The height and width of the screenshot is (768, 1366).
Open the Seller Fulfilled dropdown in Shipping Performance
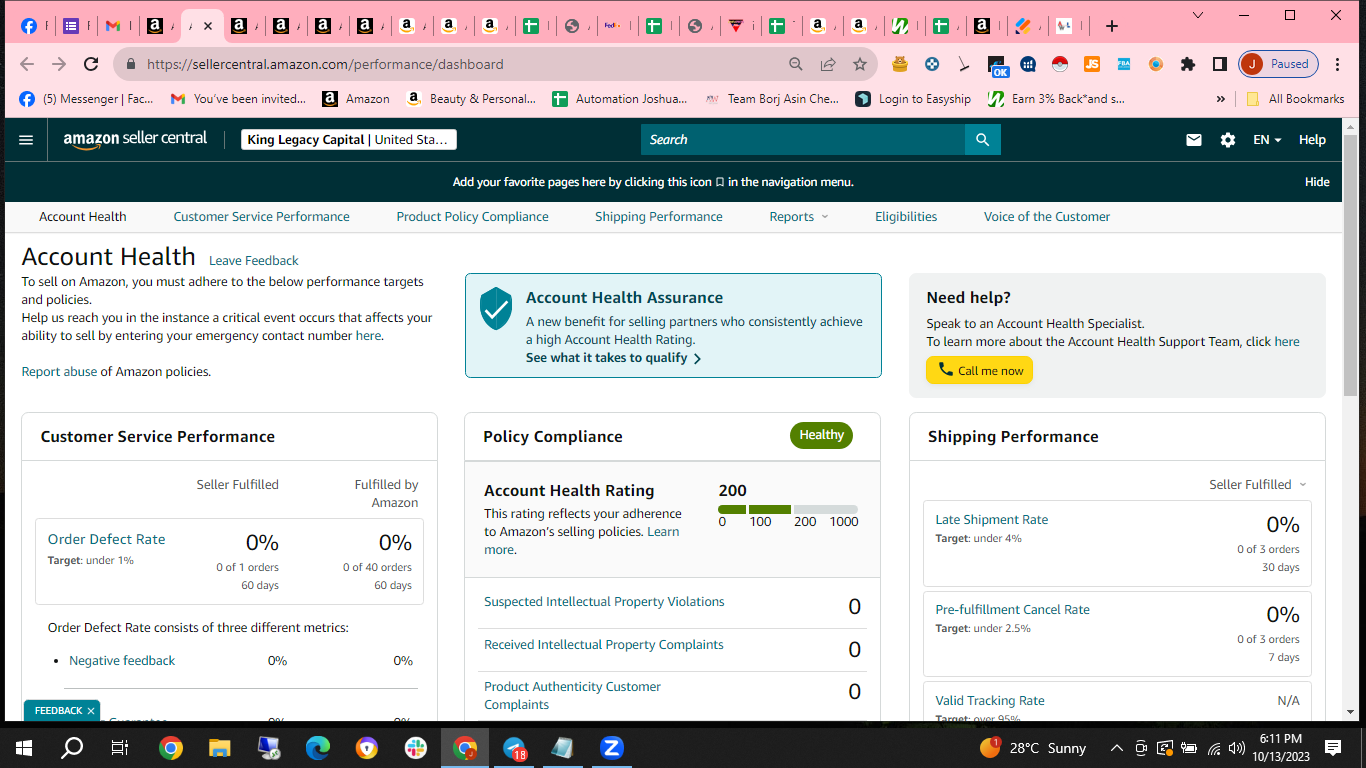coord(1258,484)
